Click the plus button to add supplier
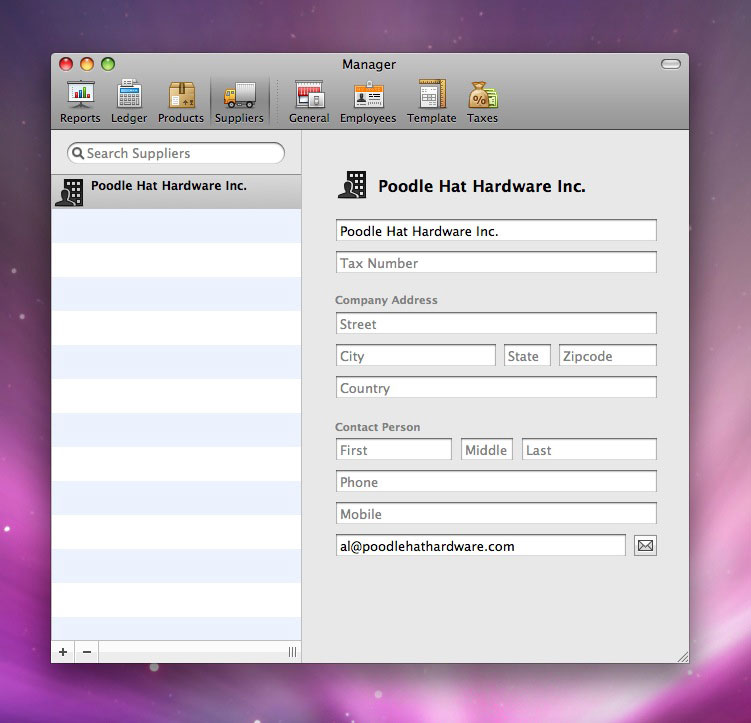Screen dimensions: 751x723 pos(63,652)
